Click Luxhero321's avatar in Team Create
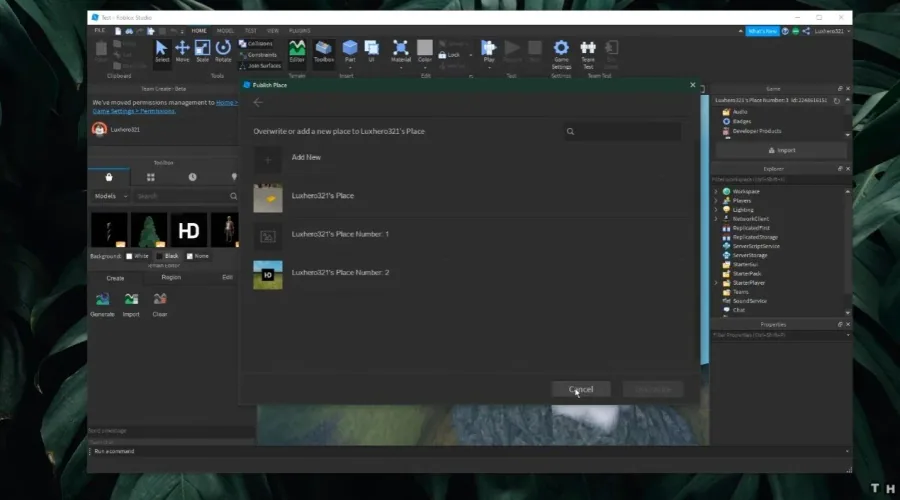 99,130
